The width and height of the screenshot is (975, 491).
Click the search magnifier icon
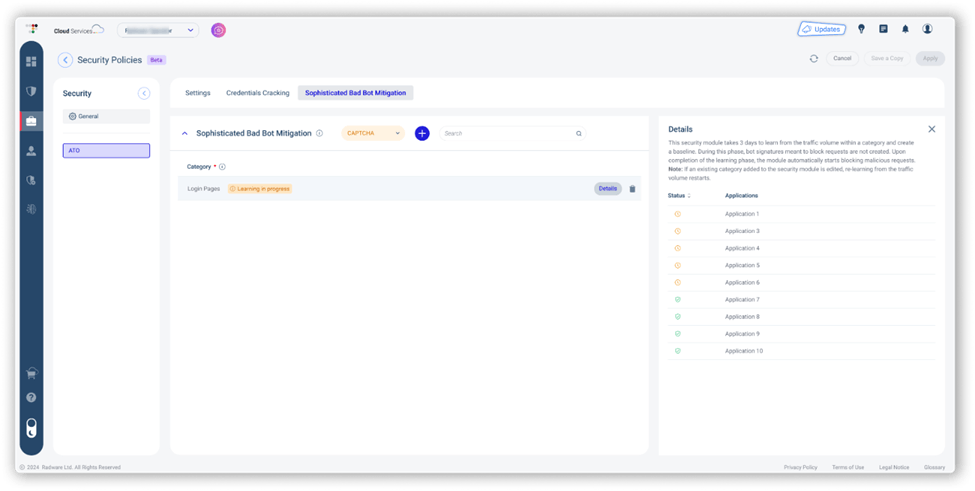click(x=578, y=134)
